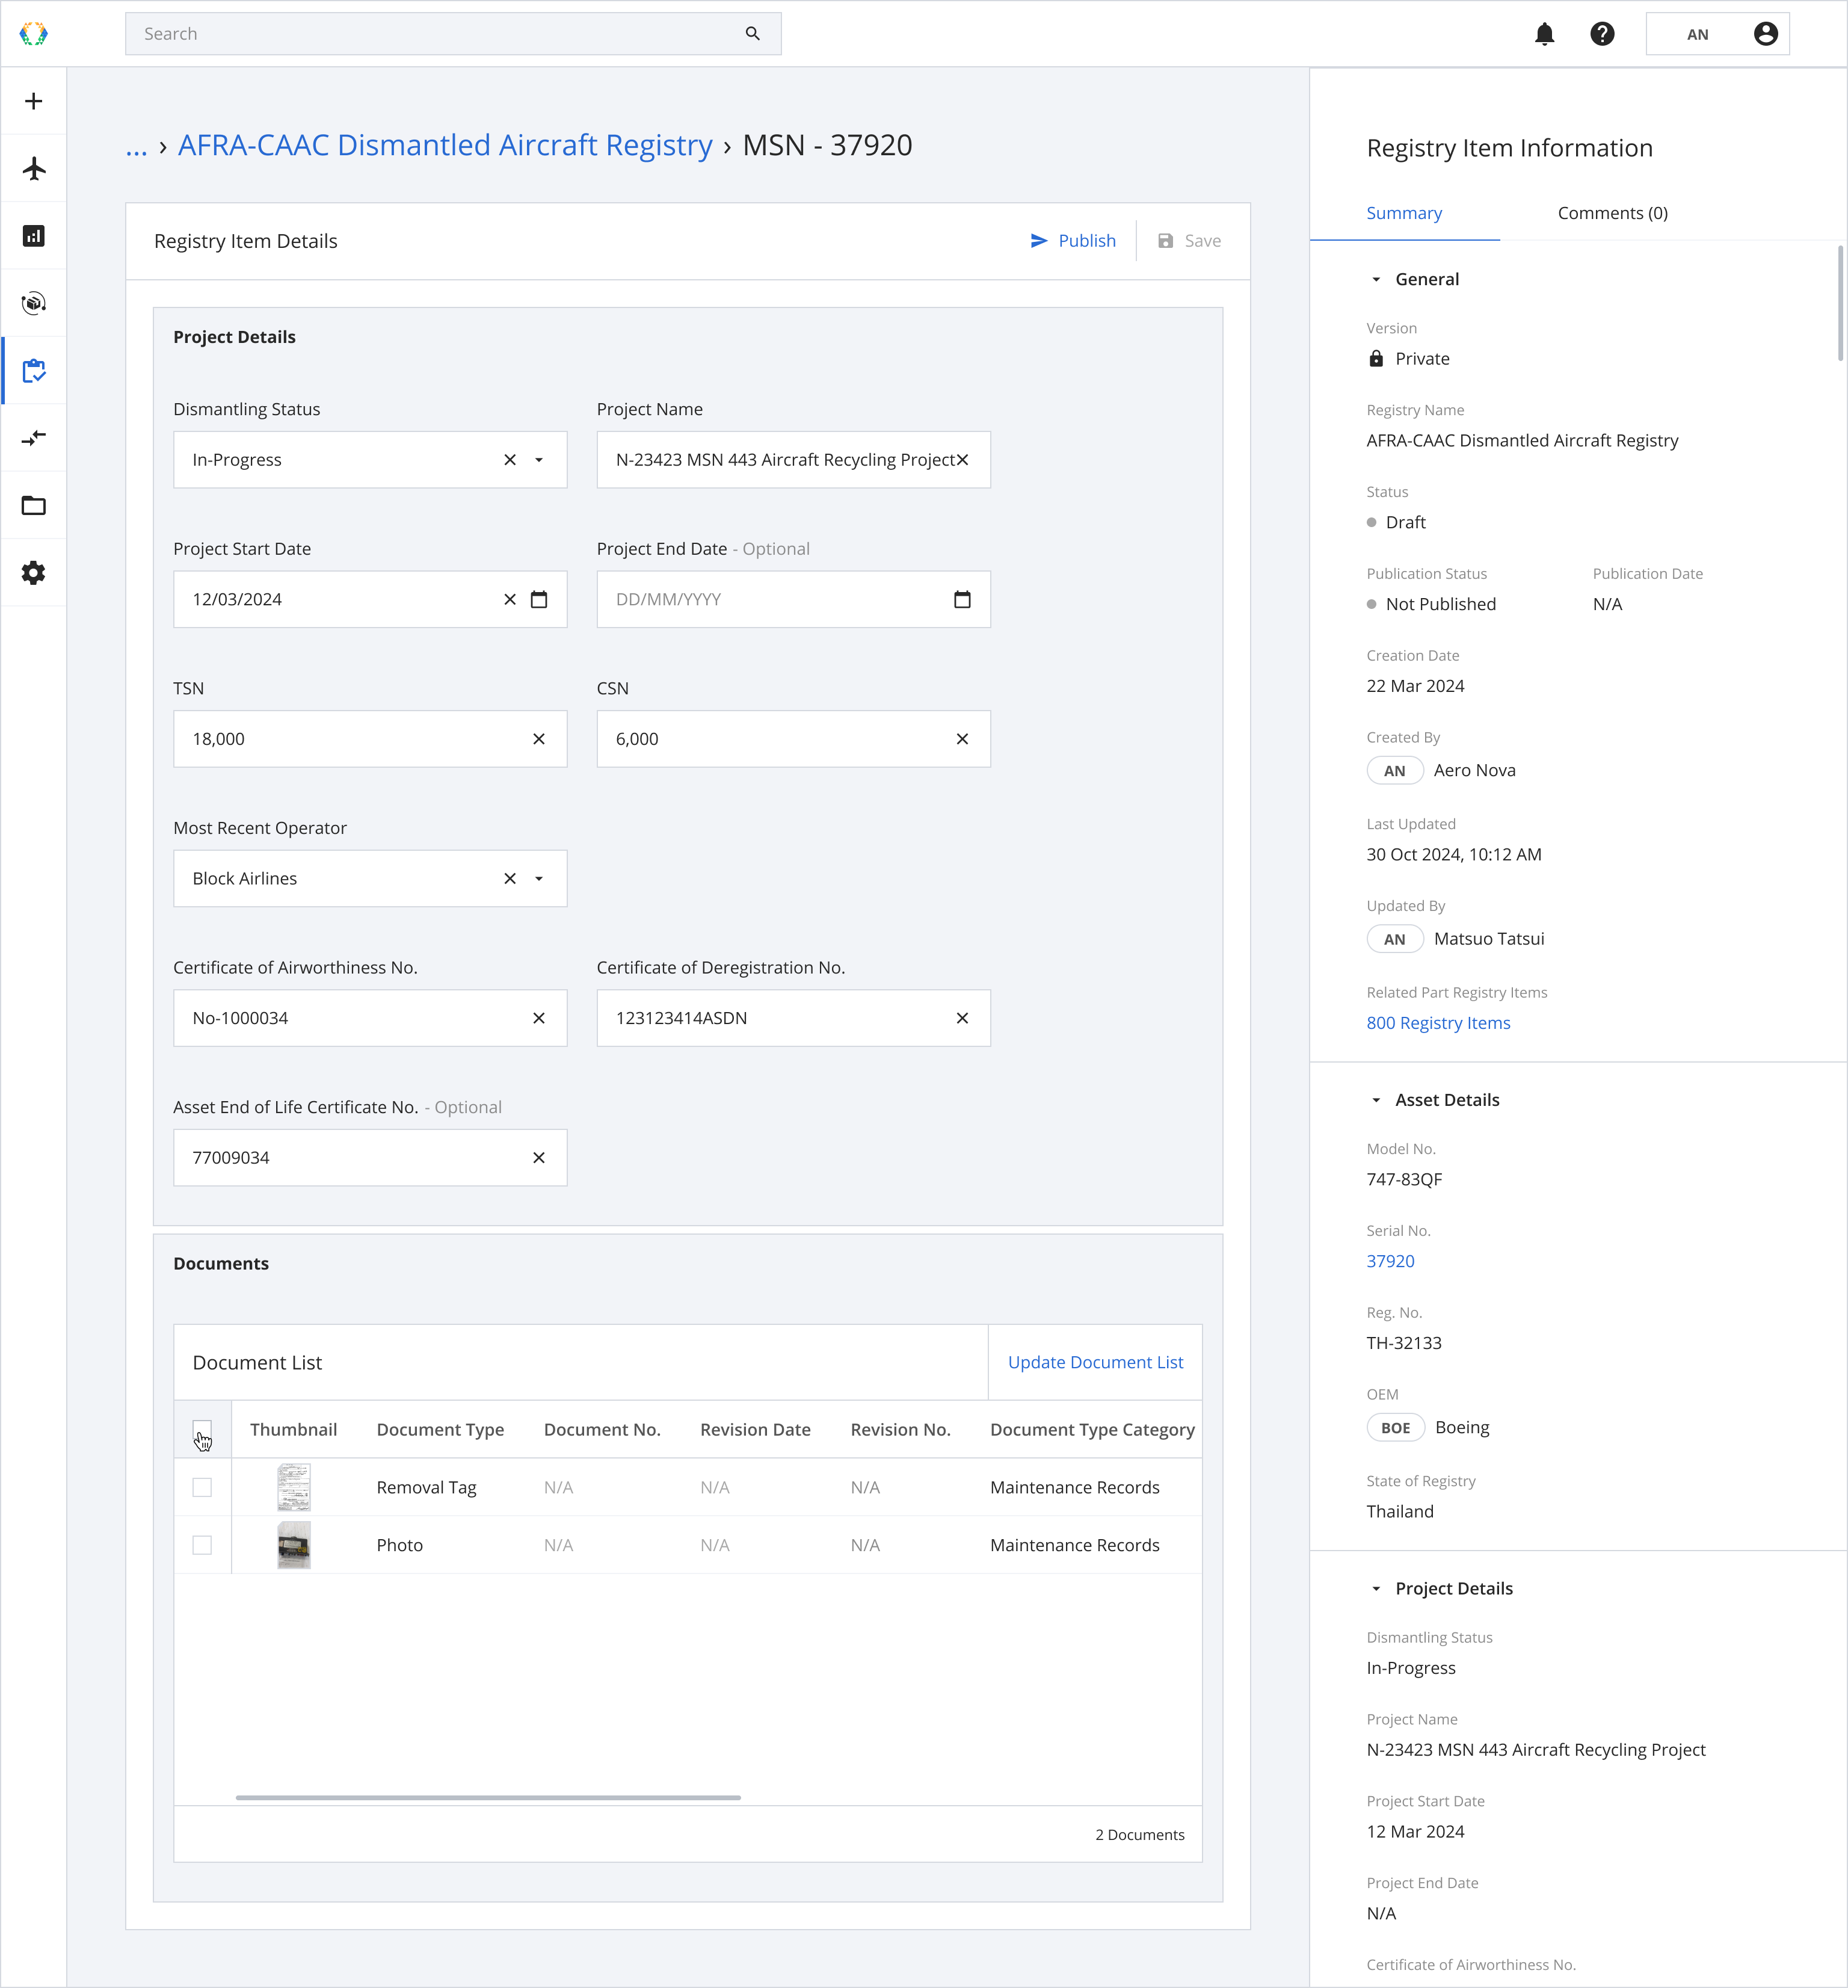The height and width of the screenshot is (1988, 1848).
Task: Toggle the select-all documents checkbox
Action: [202, 1429]
